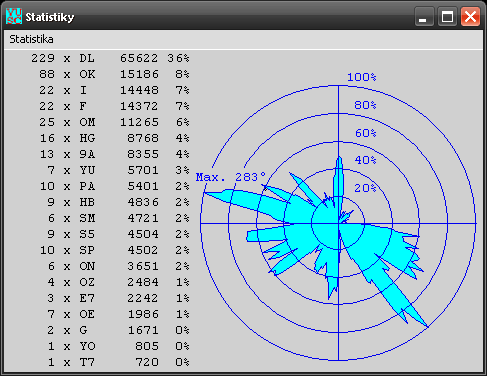The image size is (487, 376).
Task: Click the Statistiky window title text
Action: click(50, 17)
